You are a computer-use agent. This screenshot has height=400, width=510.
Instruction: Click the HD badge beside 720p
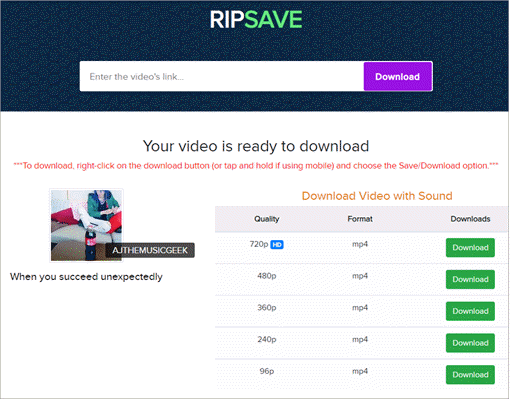click(277, 245)
